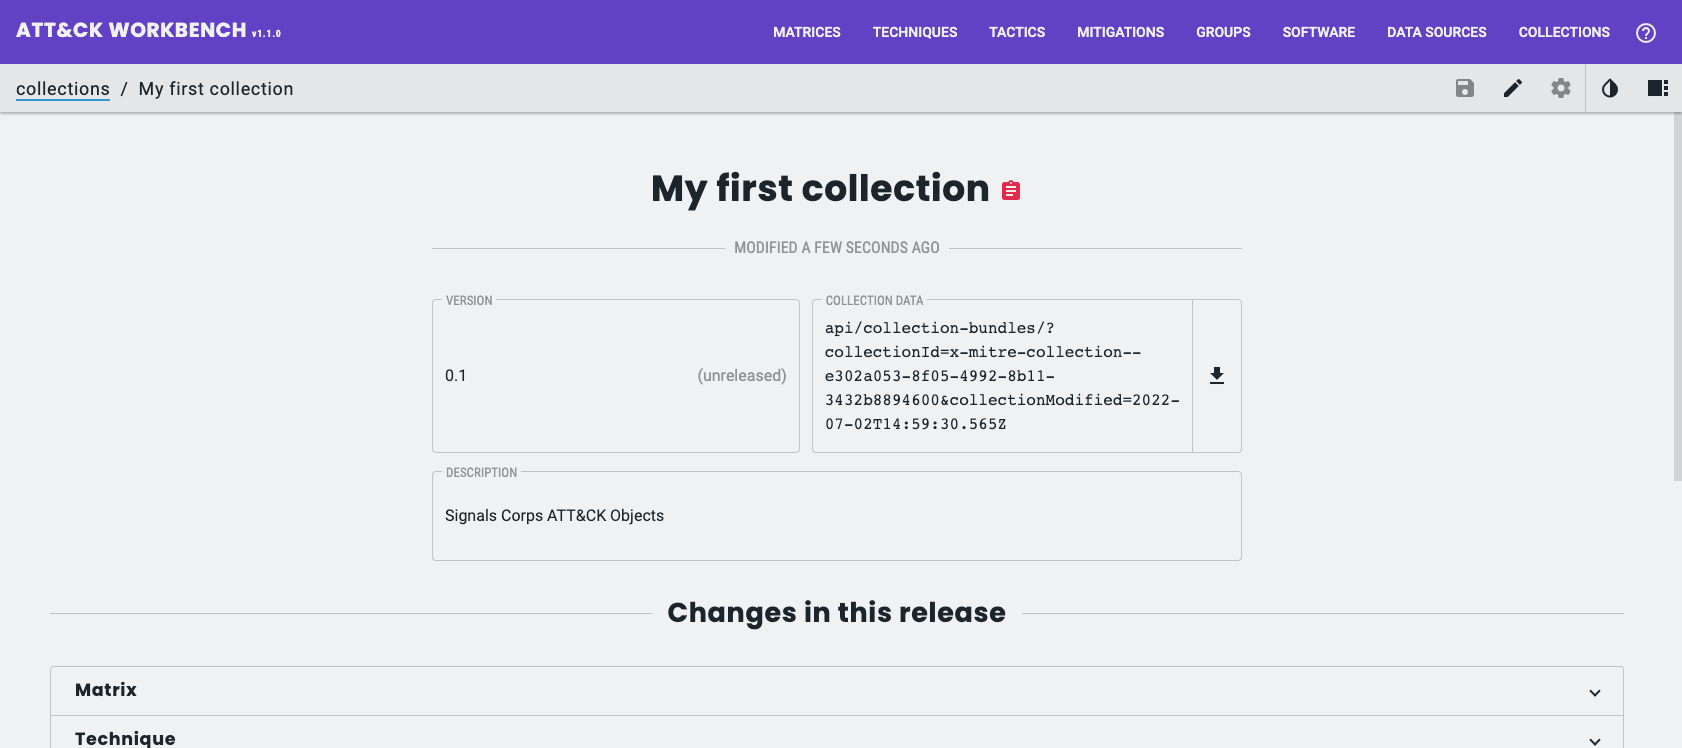Click the red clipboard icon beside title
The width and height of the screenshot is (1682, 748).
[1011, 190]
